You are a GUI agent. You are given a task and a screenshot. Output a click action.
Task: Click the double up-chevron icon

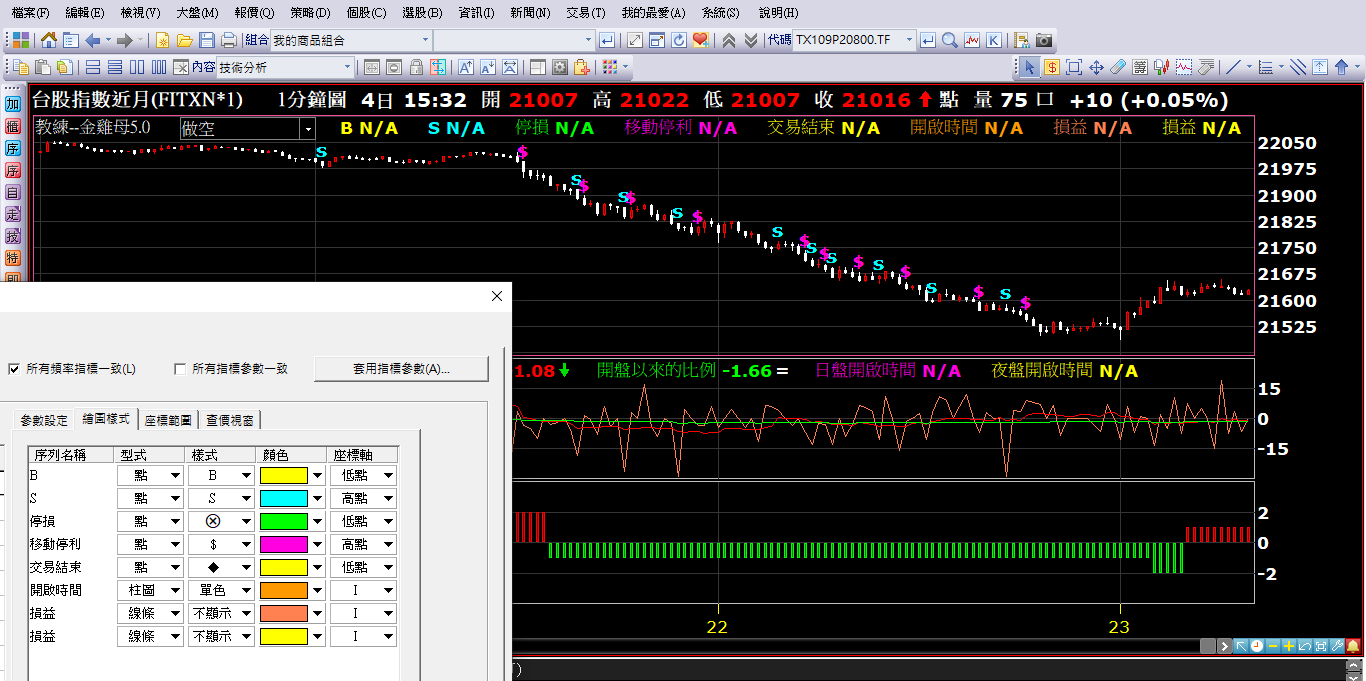(x=729, y=40)
